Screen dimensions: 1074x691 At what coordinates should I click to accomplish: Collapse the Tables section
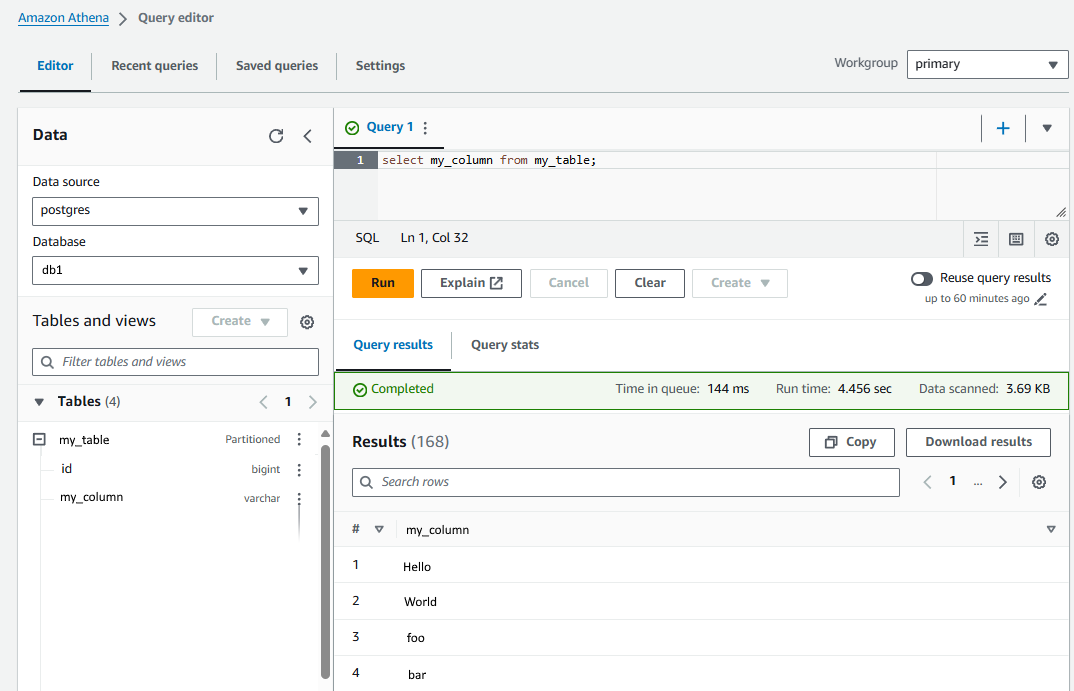pyautogui.click(x=39, y=402)
